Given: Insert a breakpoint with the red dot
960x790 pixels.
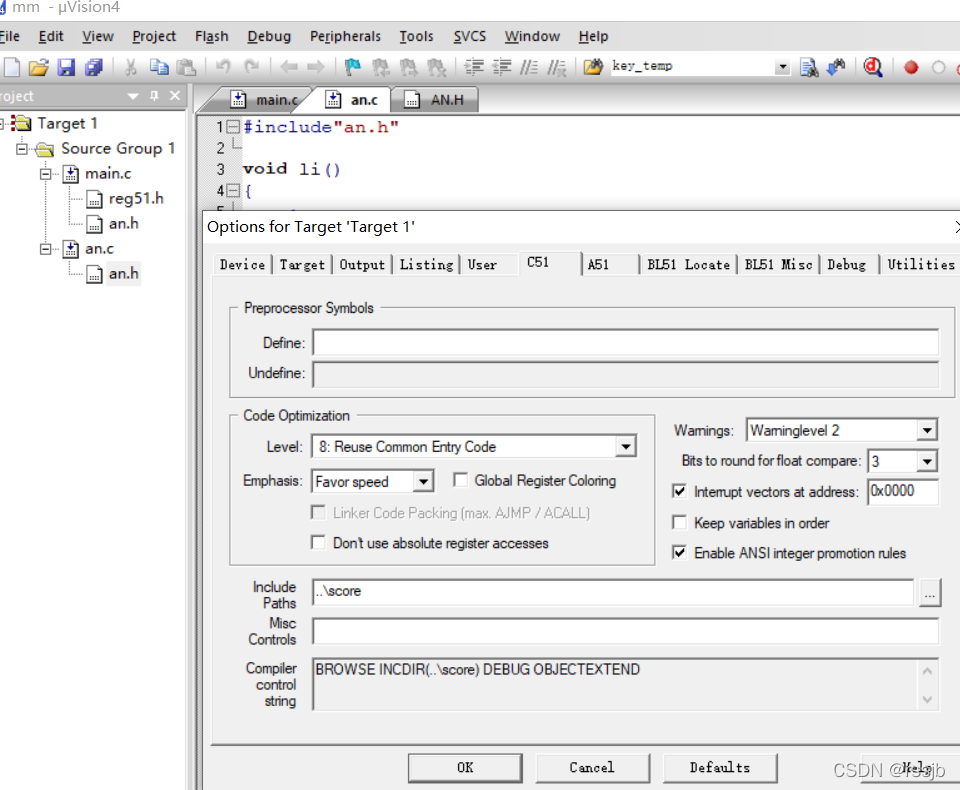Looking at the screenshot, I should coord(911,67).
